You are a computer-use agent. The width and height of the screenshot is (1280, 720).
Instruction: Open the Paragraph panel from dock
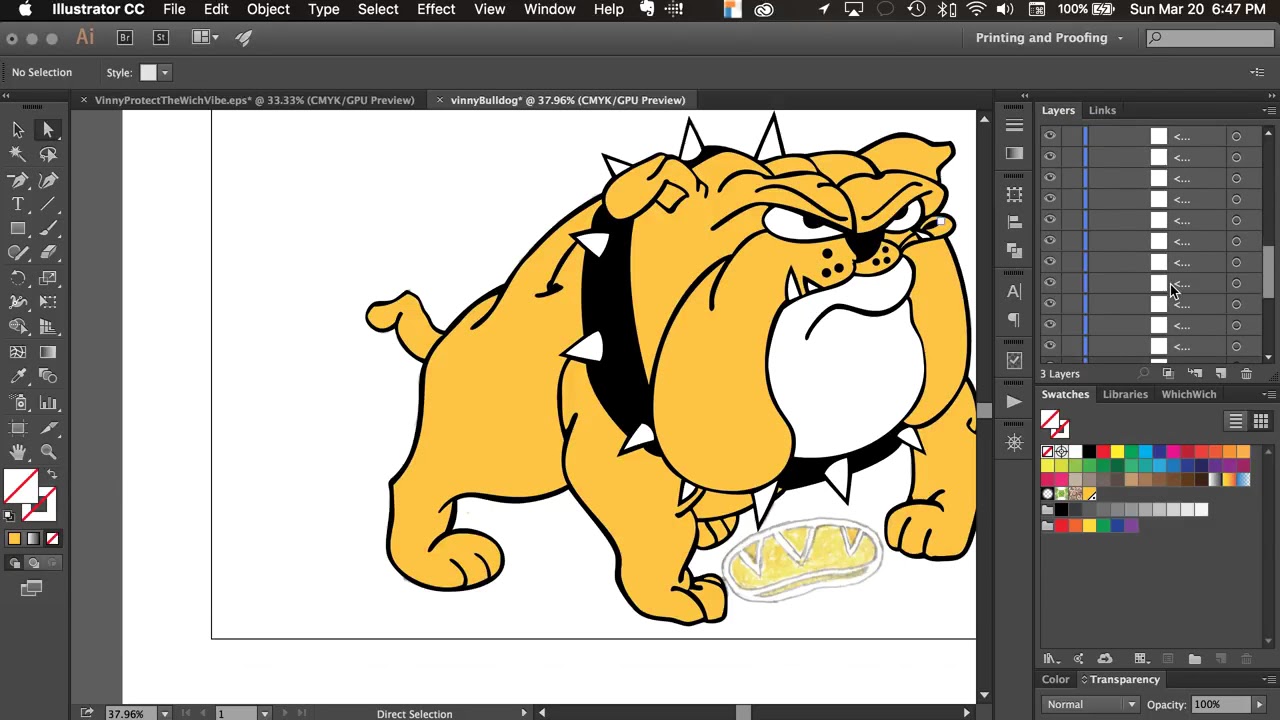pyautogui.click(x=1014, y=320)
